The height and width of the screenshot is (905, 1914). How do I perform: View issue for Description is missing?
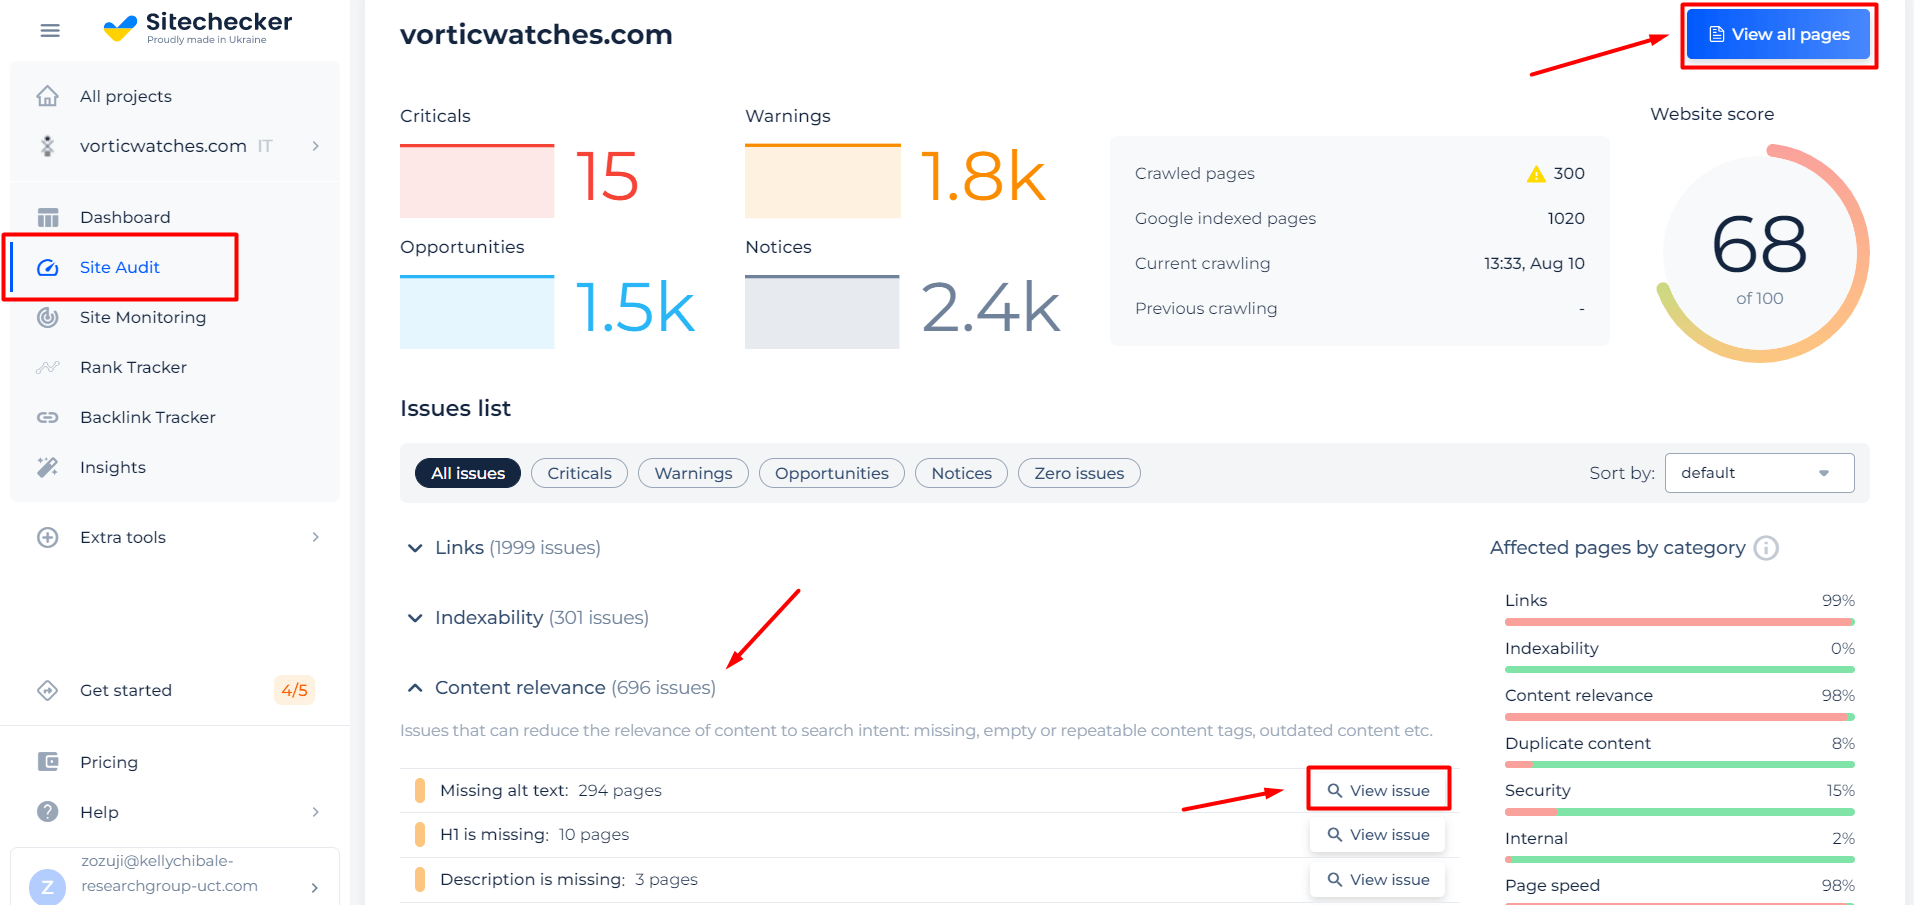click(x=1378, y=880)
